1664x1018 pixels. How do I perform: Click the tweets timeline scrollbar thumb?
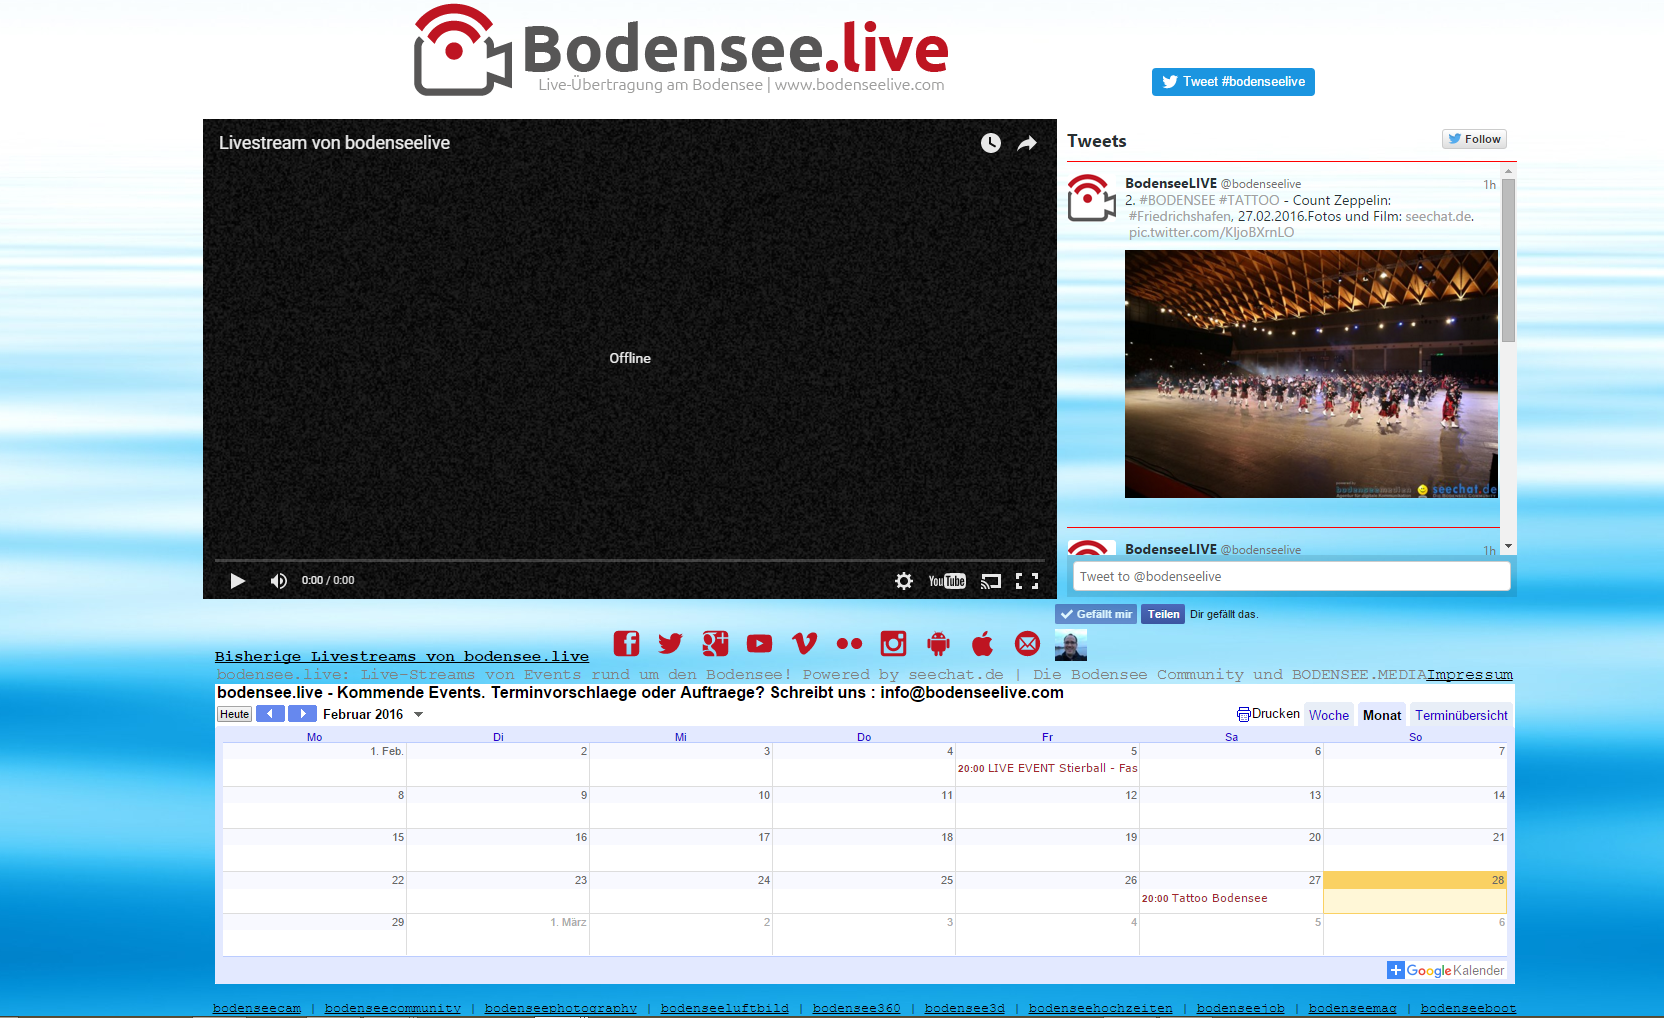click(x=1508, y=260)
